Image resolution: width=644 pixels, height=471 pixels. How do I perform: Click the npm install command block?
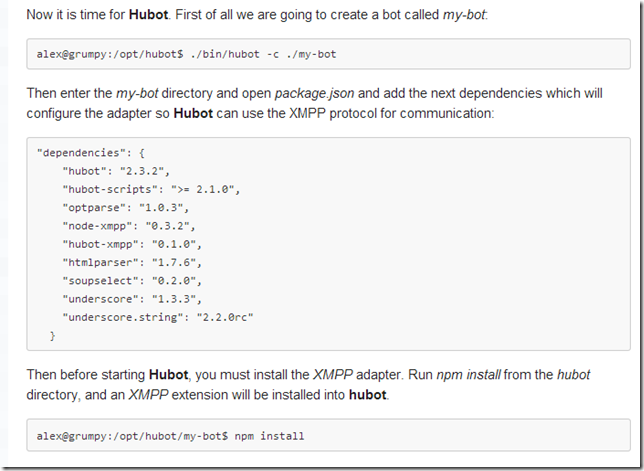point(170,436)
